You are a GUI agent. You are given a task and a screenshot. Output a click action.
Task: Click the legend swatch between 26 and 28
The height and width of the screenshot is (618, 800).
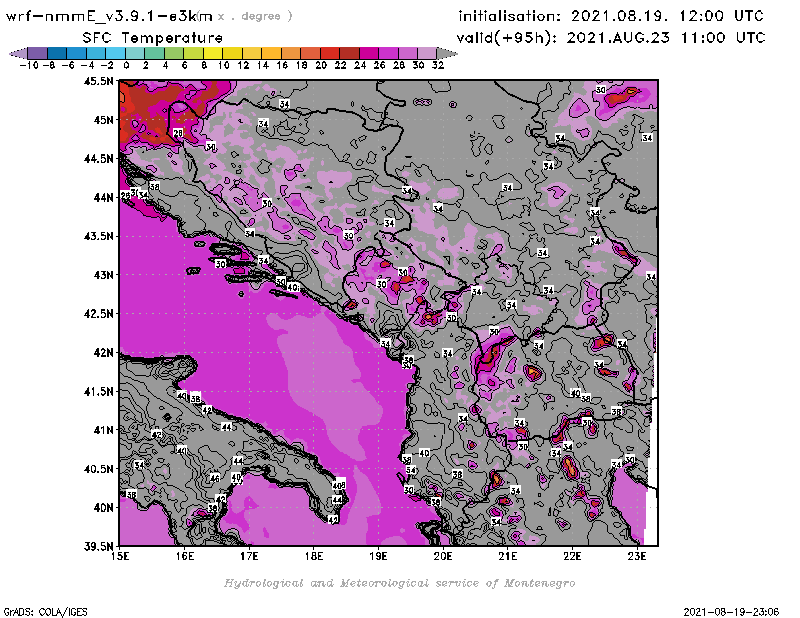coord(388,53)
